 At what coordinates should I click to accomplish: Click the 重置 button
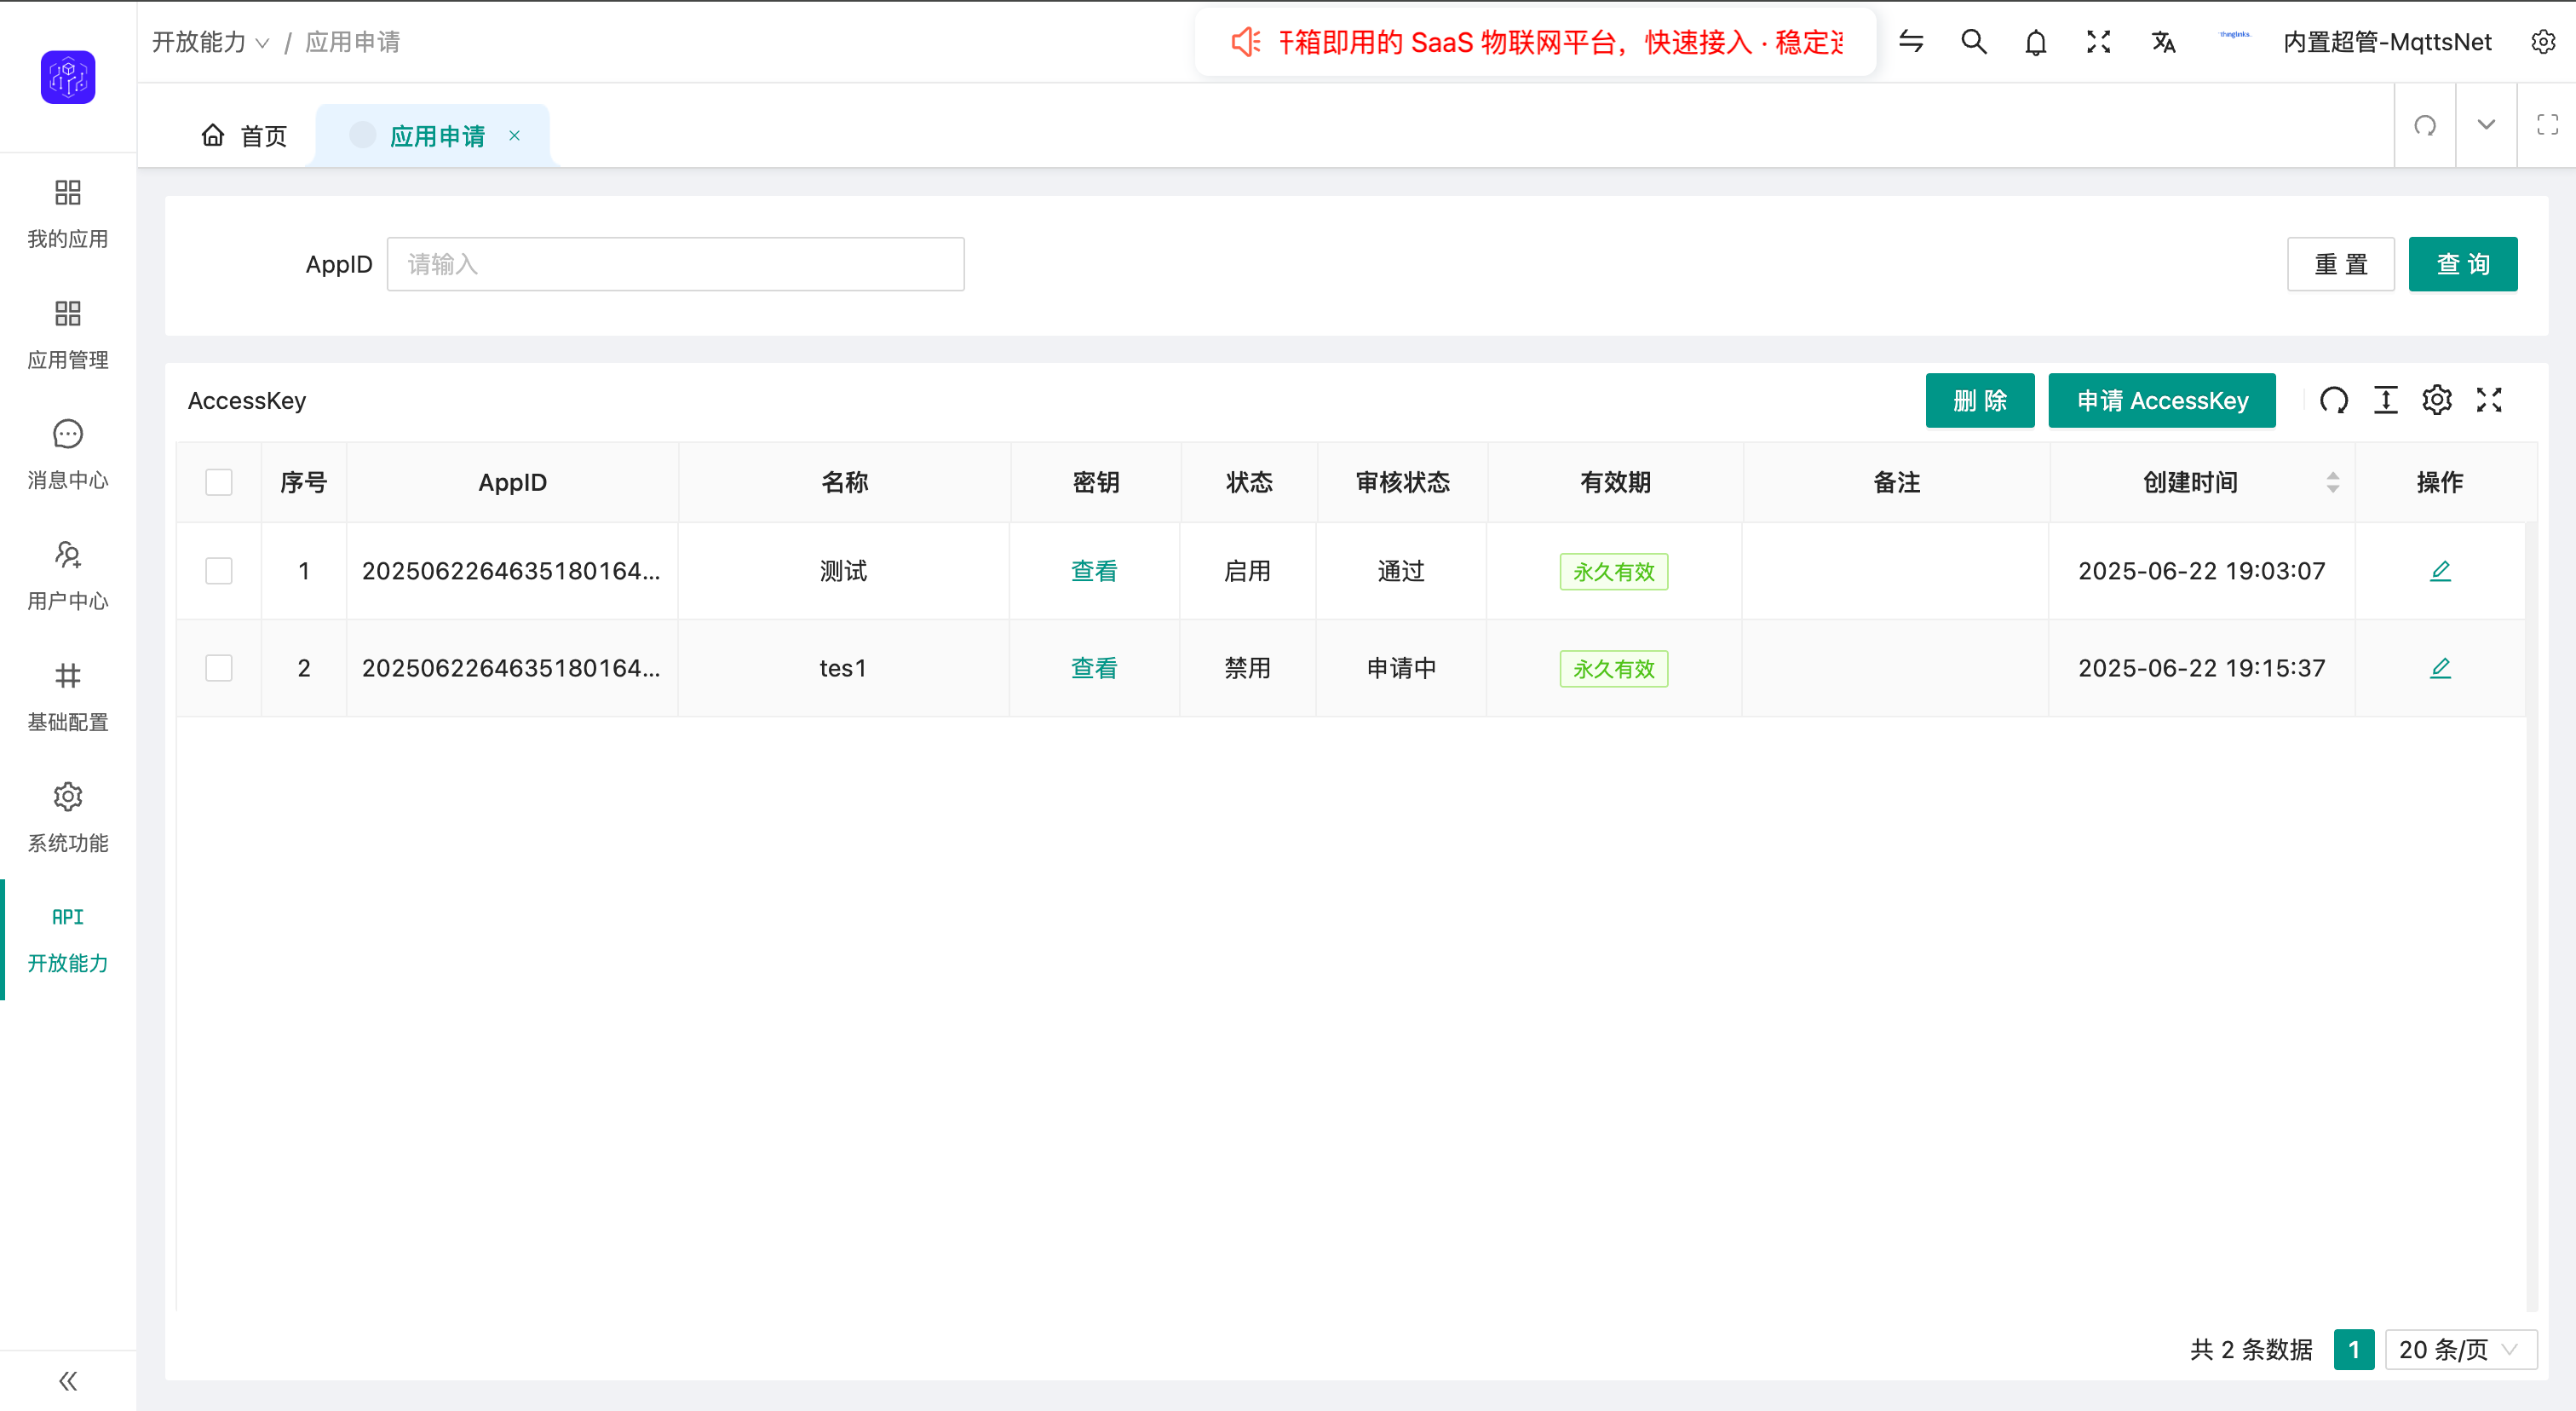(2340, 264)
